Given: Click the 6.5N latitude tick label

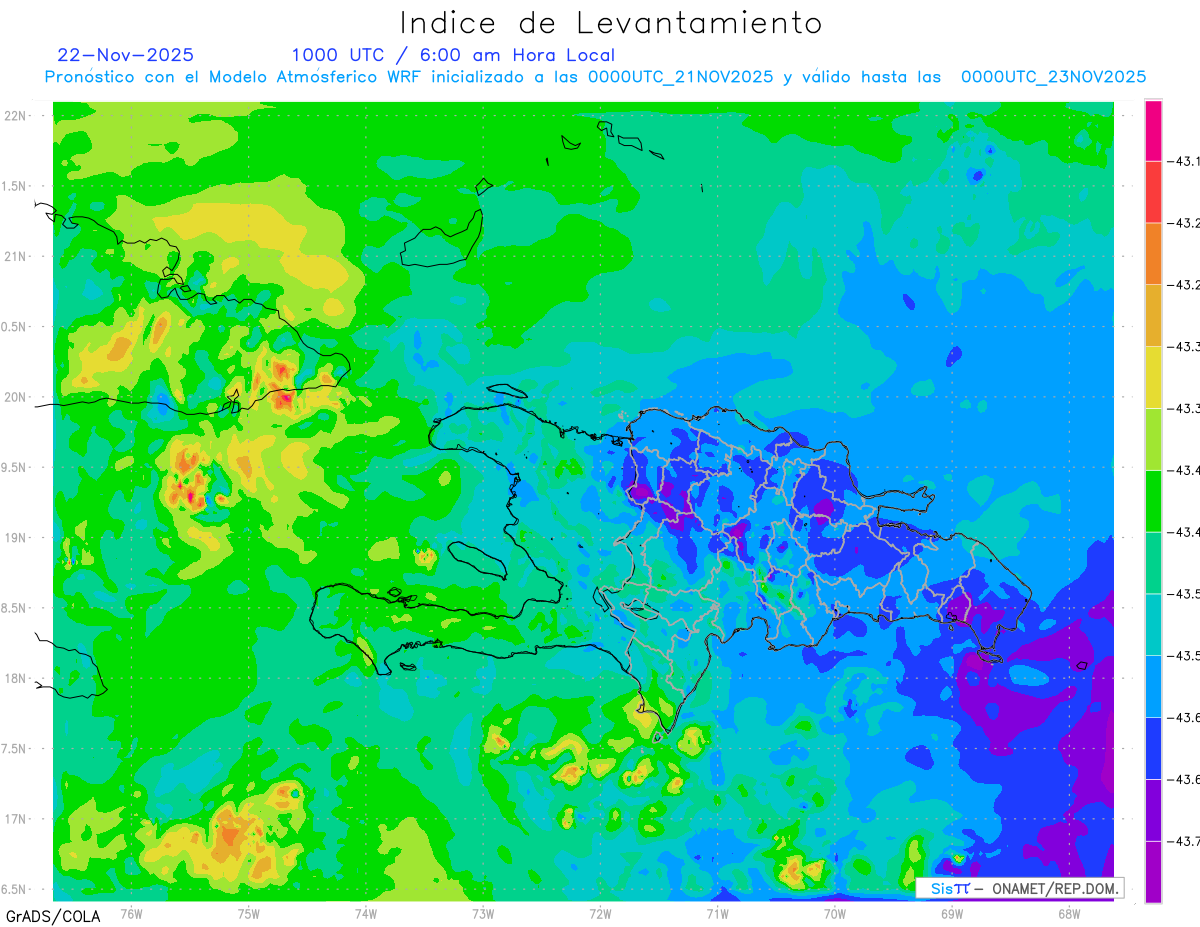Looking at the screenshot, I should pos(15,889).
